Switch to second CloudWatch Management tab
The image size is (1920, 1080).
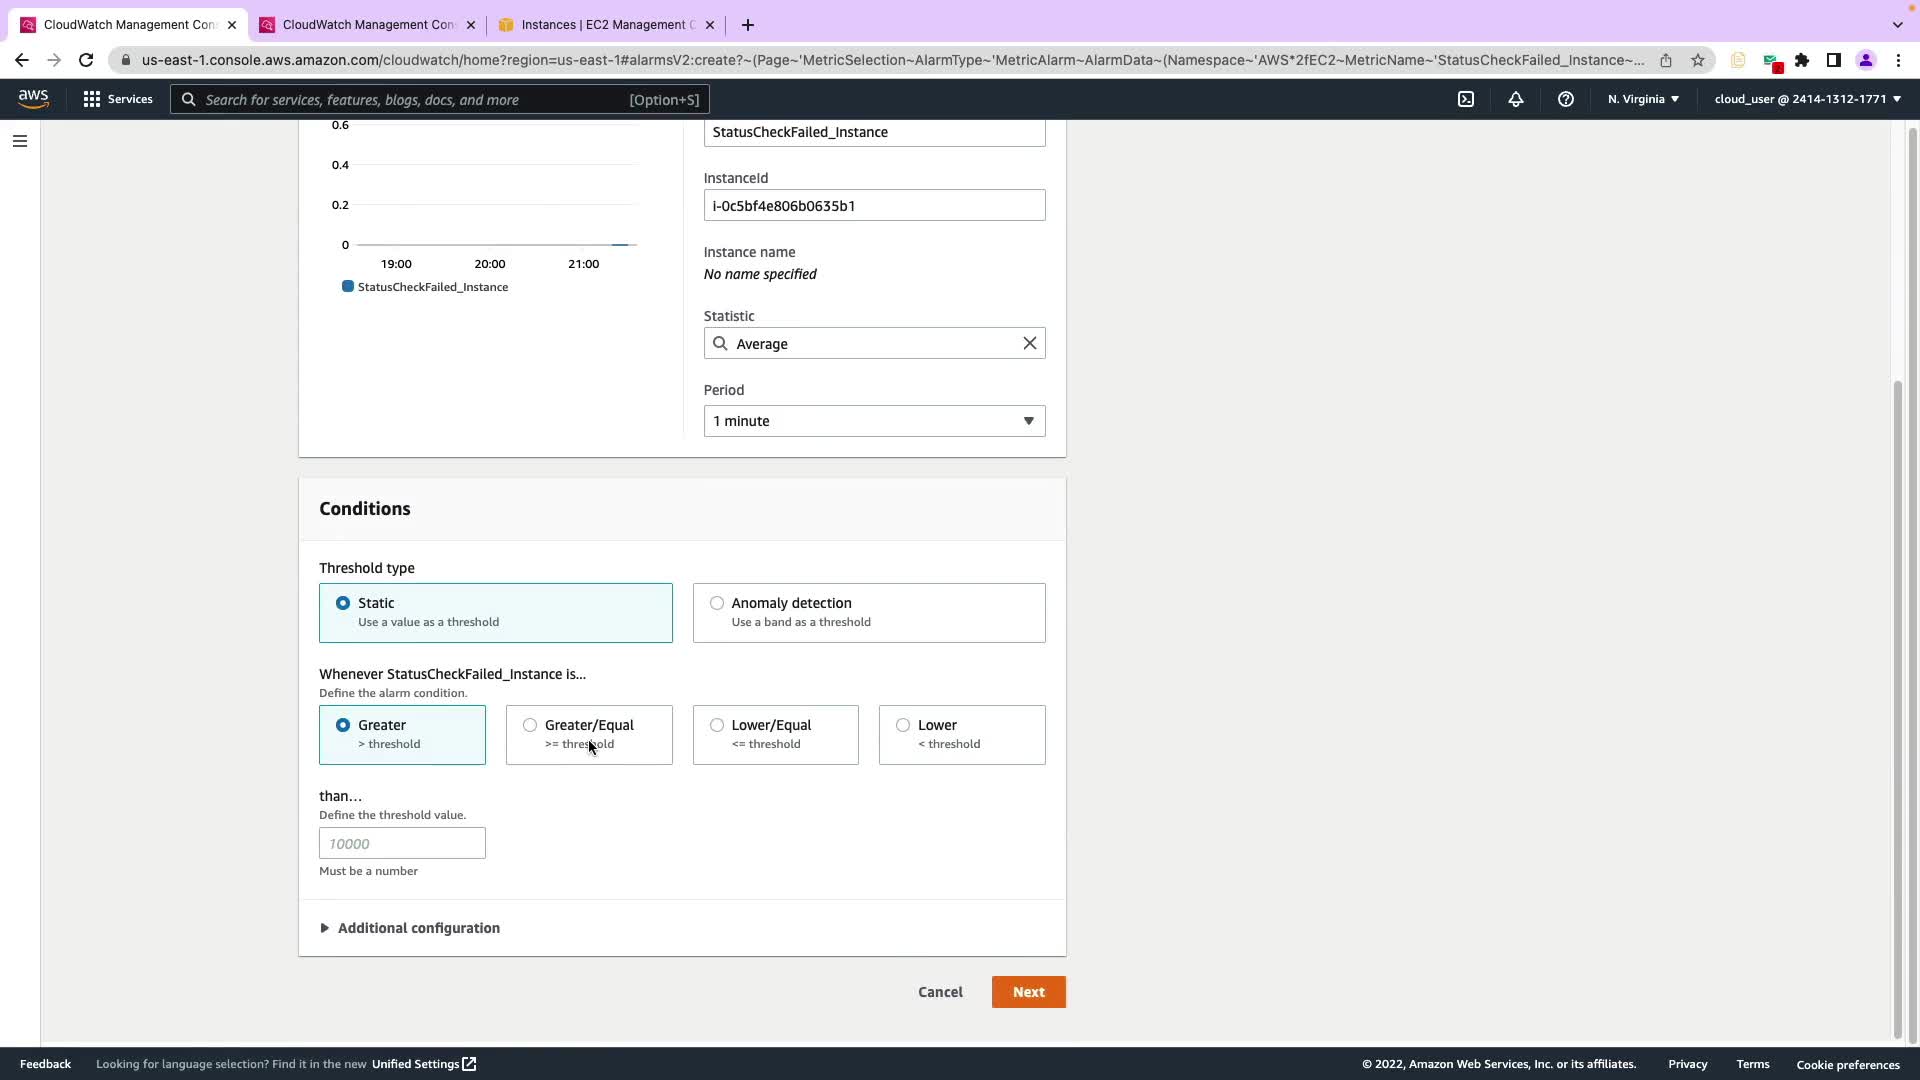point(367,25)
